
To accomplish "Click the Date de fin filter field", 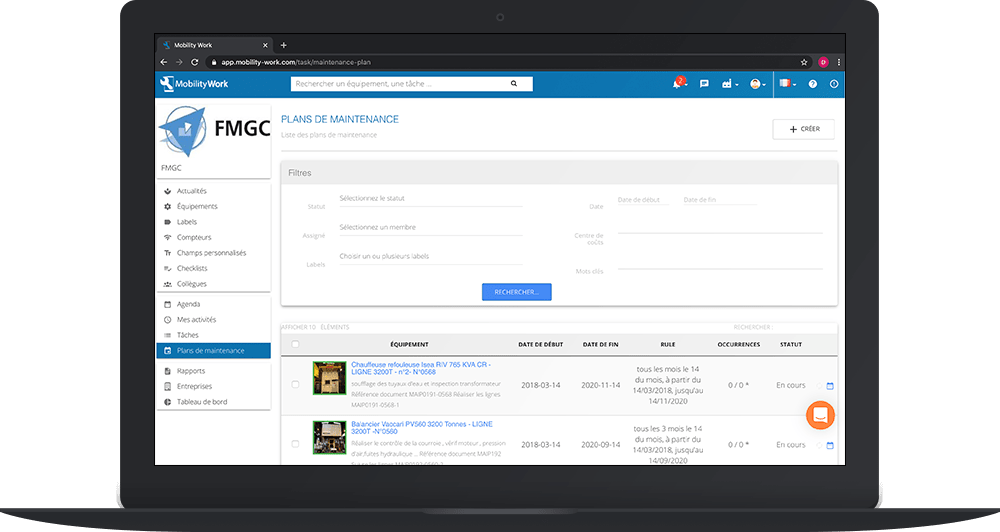I will coord(719,200).
